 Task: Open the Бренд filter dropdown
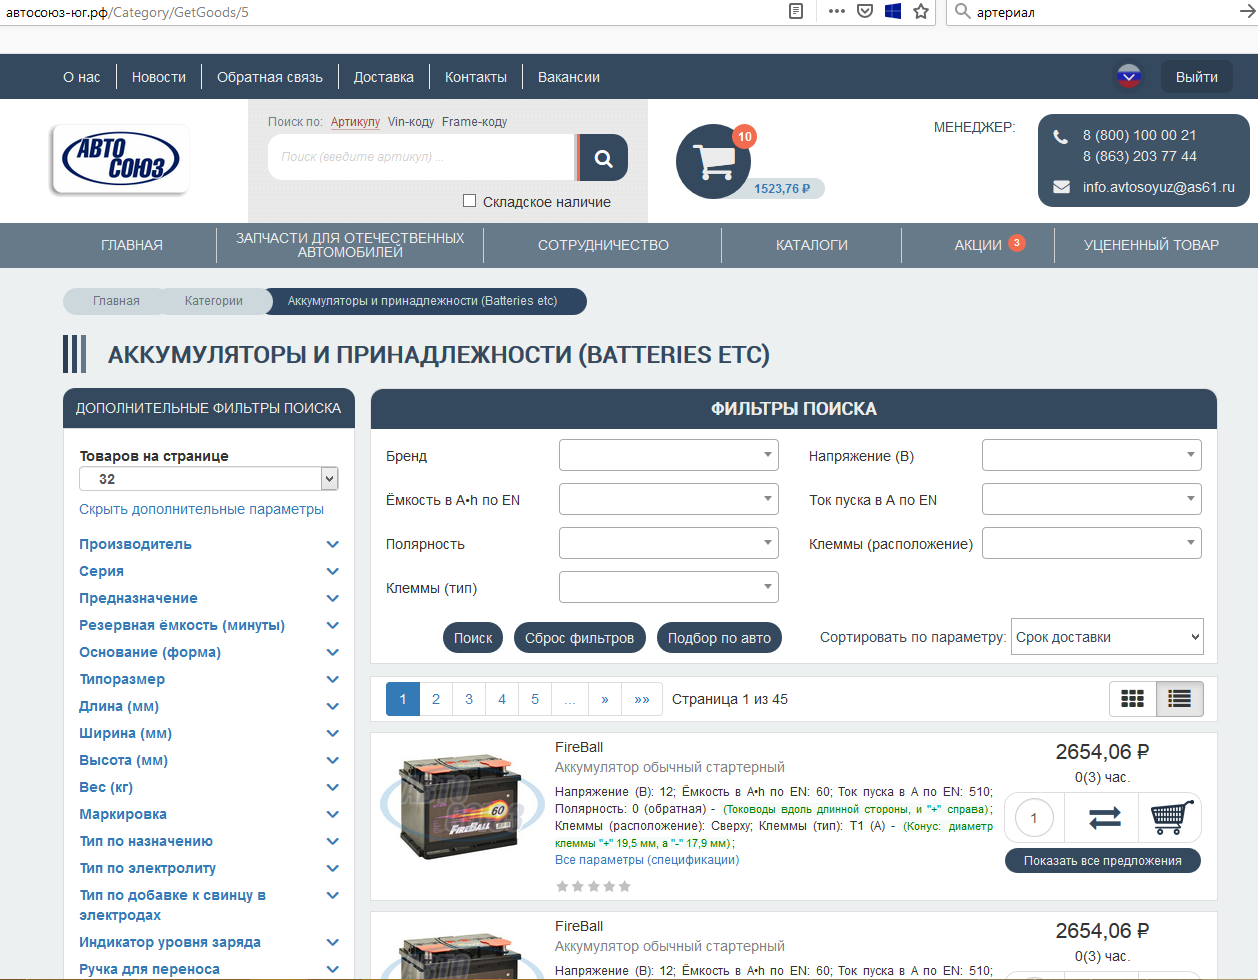pyautogui.click(x=668, y=455)
